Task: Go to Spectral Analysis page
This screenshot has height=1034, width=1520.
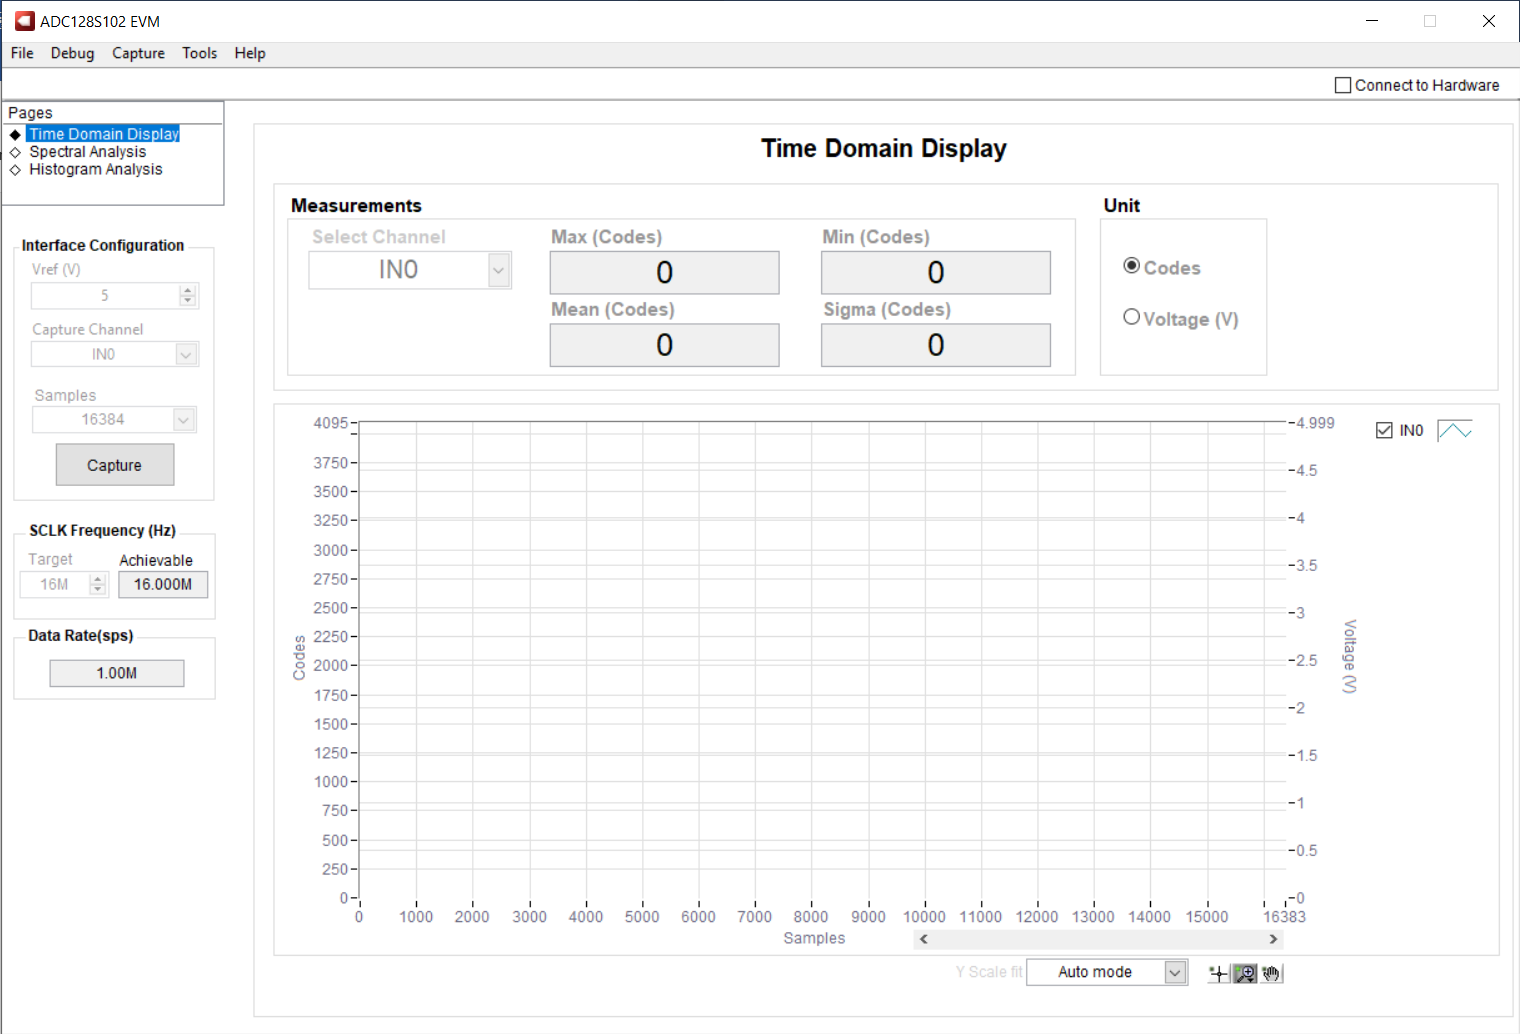Action: 87,152
